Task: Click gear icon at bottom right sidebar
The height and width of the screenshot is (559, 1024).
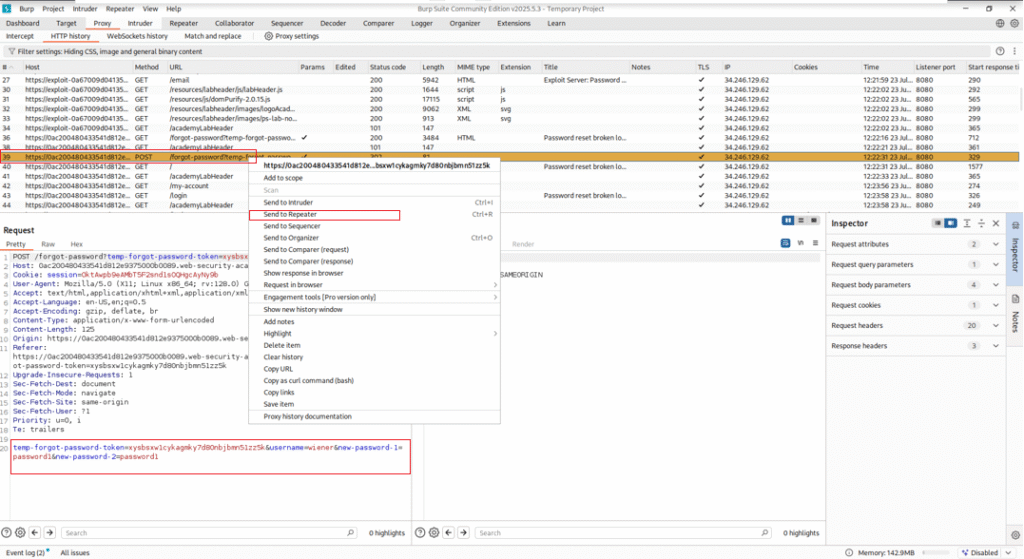Action: (x=1015, y=535)
